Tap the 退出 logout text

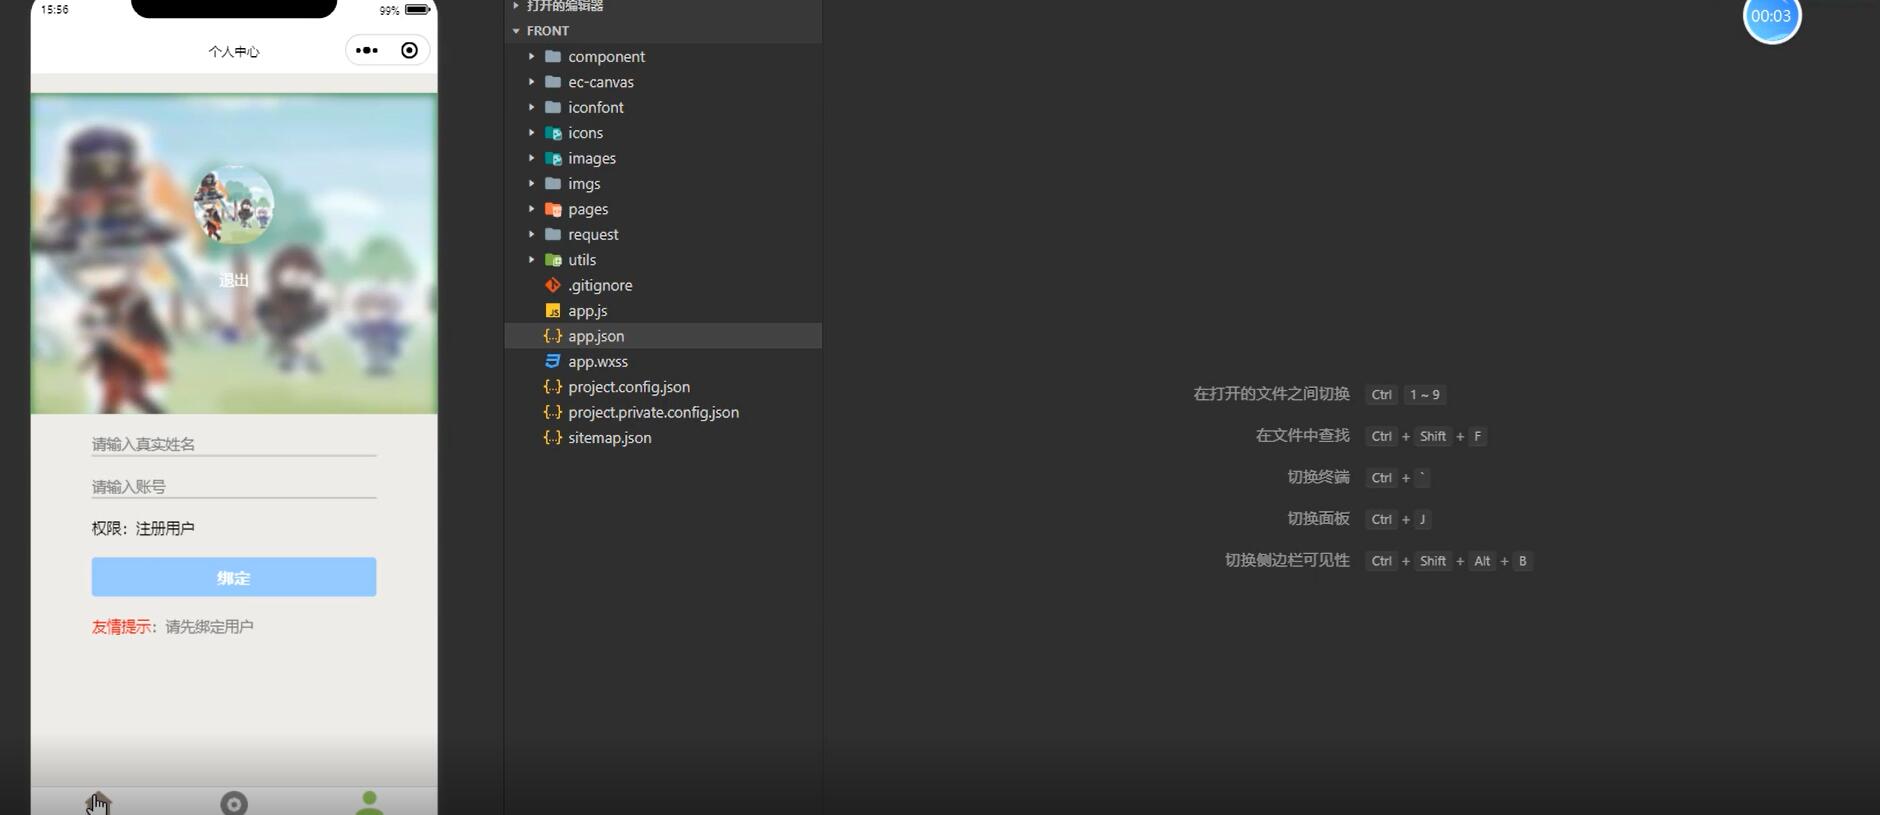tap(234, 281)
